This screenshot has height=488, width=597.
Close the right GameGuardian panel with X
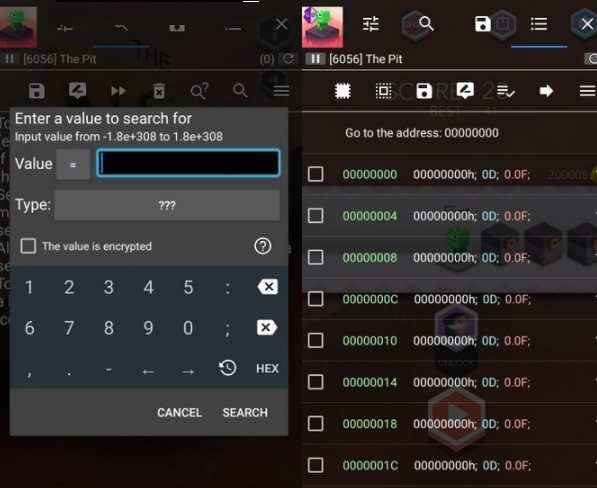pyautogui.click(x=587, y=24)
